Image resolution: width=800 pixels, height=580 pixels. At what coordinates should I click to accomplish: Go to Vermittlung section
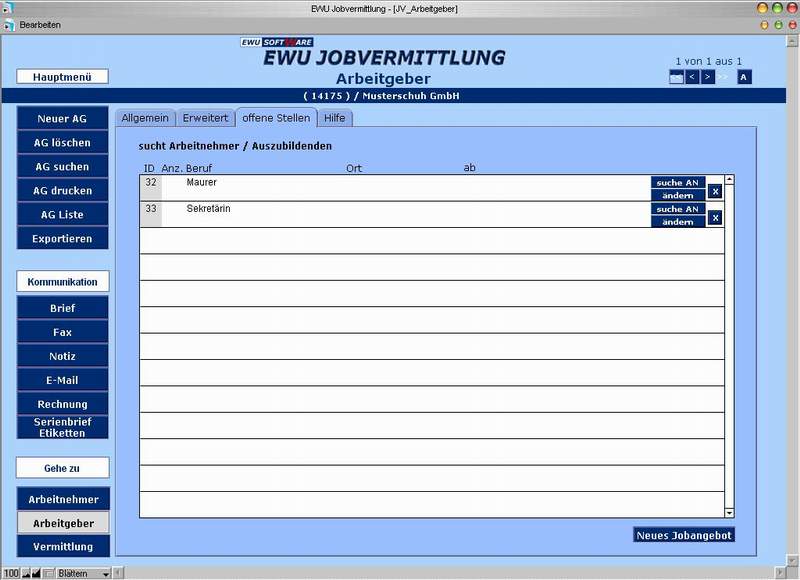click(x=63, y=546)
